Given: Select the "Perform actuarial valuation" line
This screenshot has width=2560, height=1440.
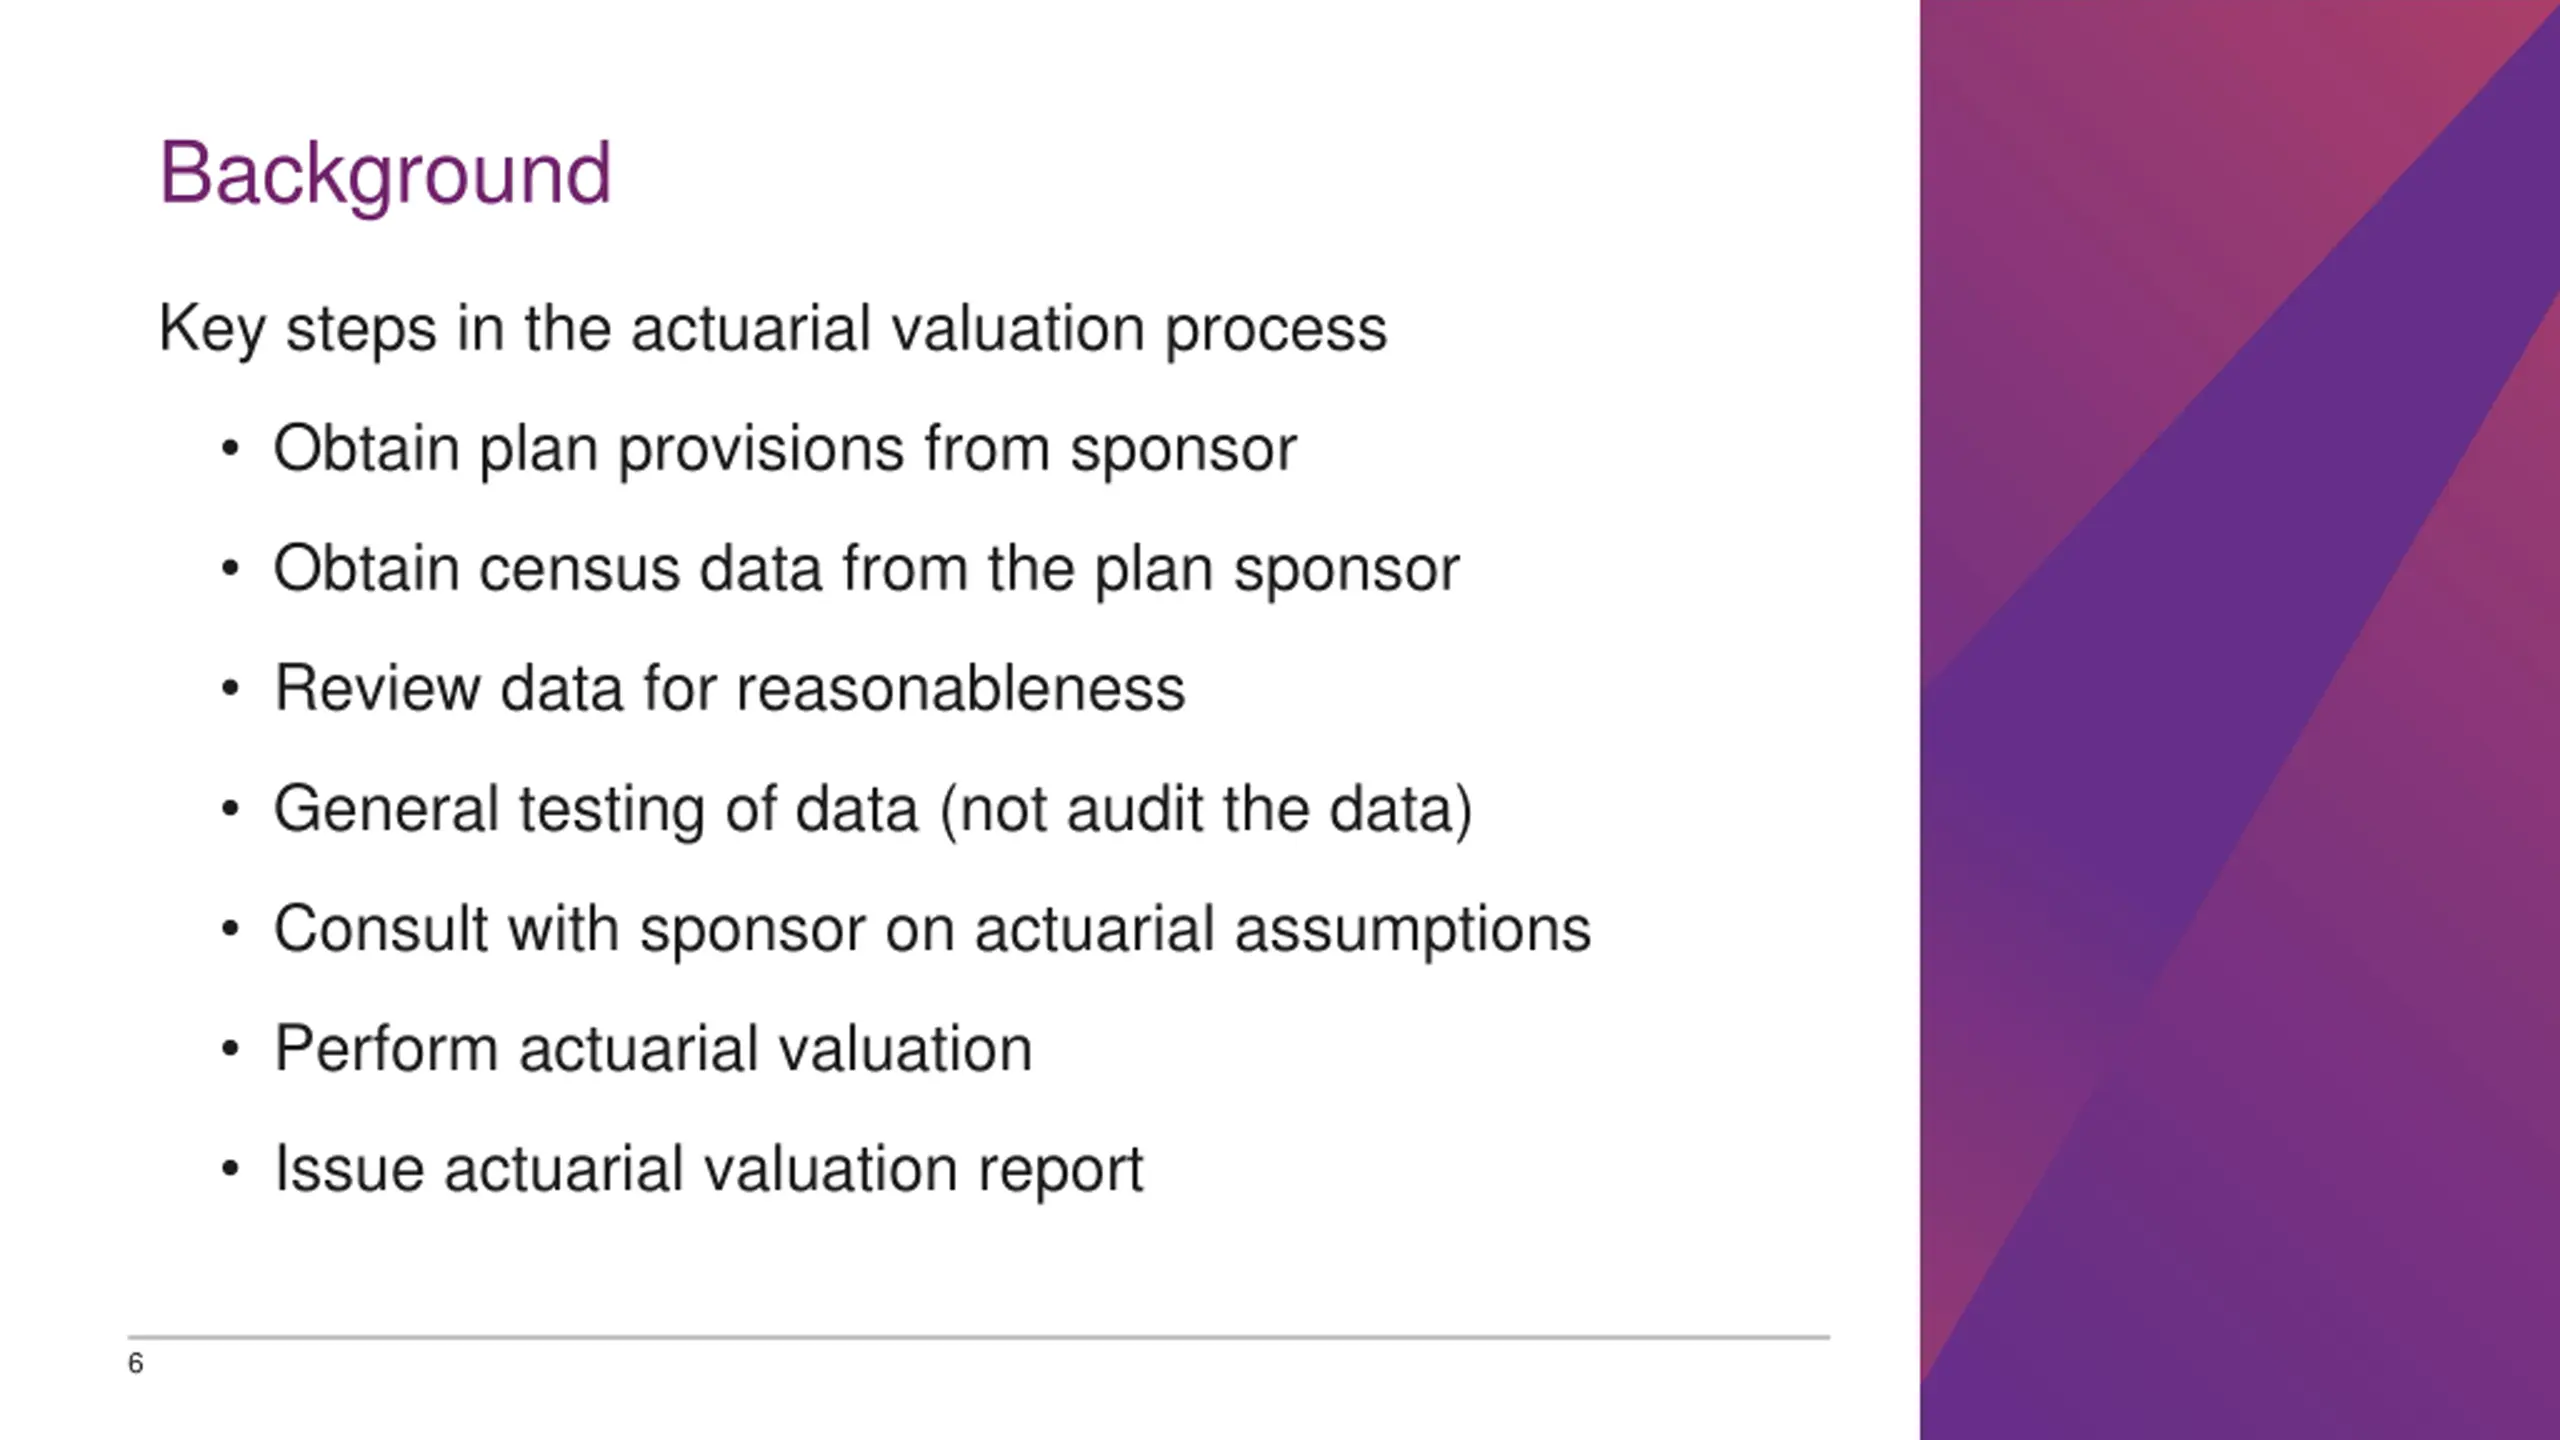Looking at the screenshot, I should point(653,1048).
